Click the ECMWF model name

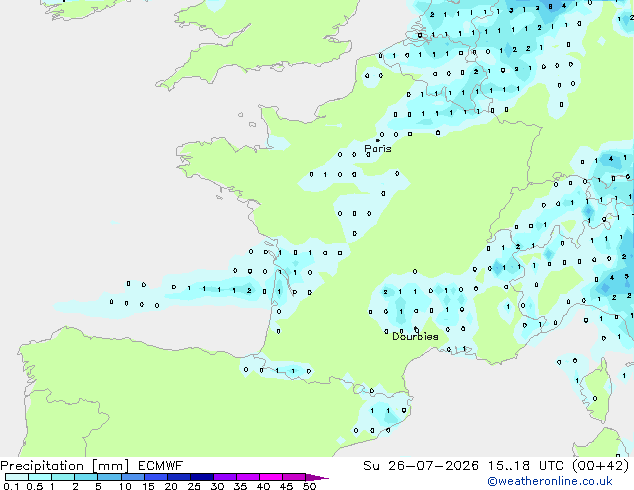tap(161, 466)
